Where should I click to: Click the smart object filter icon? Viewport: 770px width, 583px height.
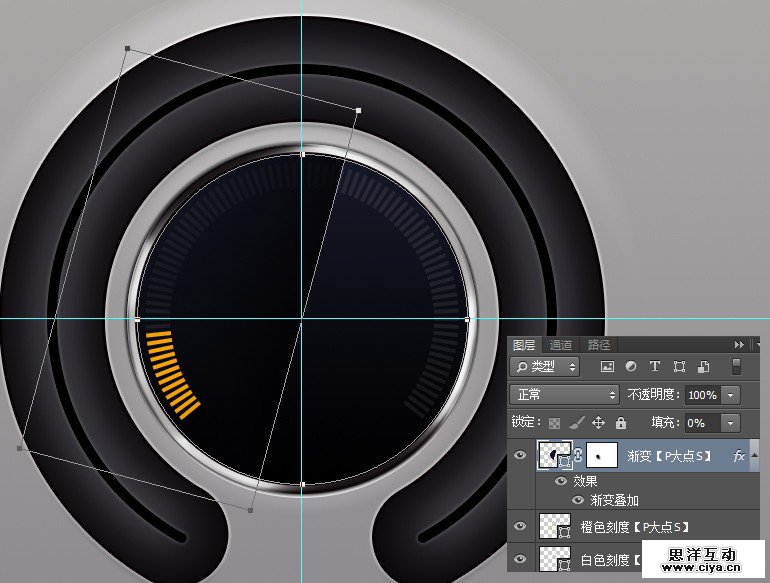[x=703, y=367]
